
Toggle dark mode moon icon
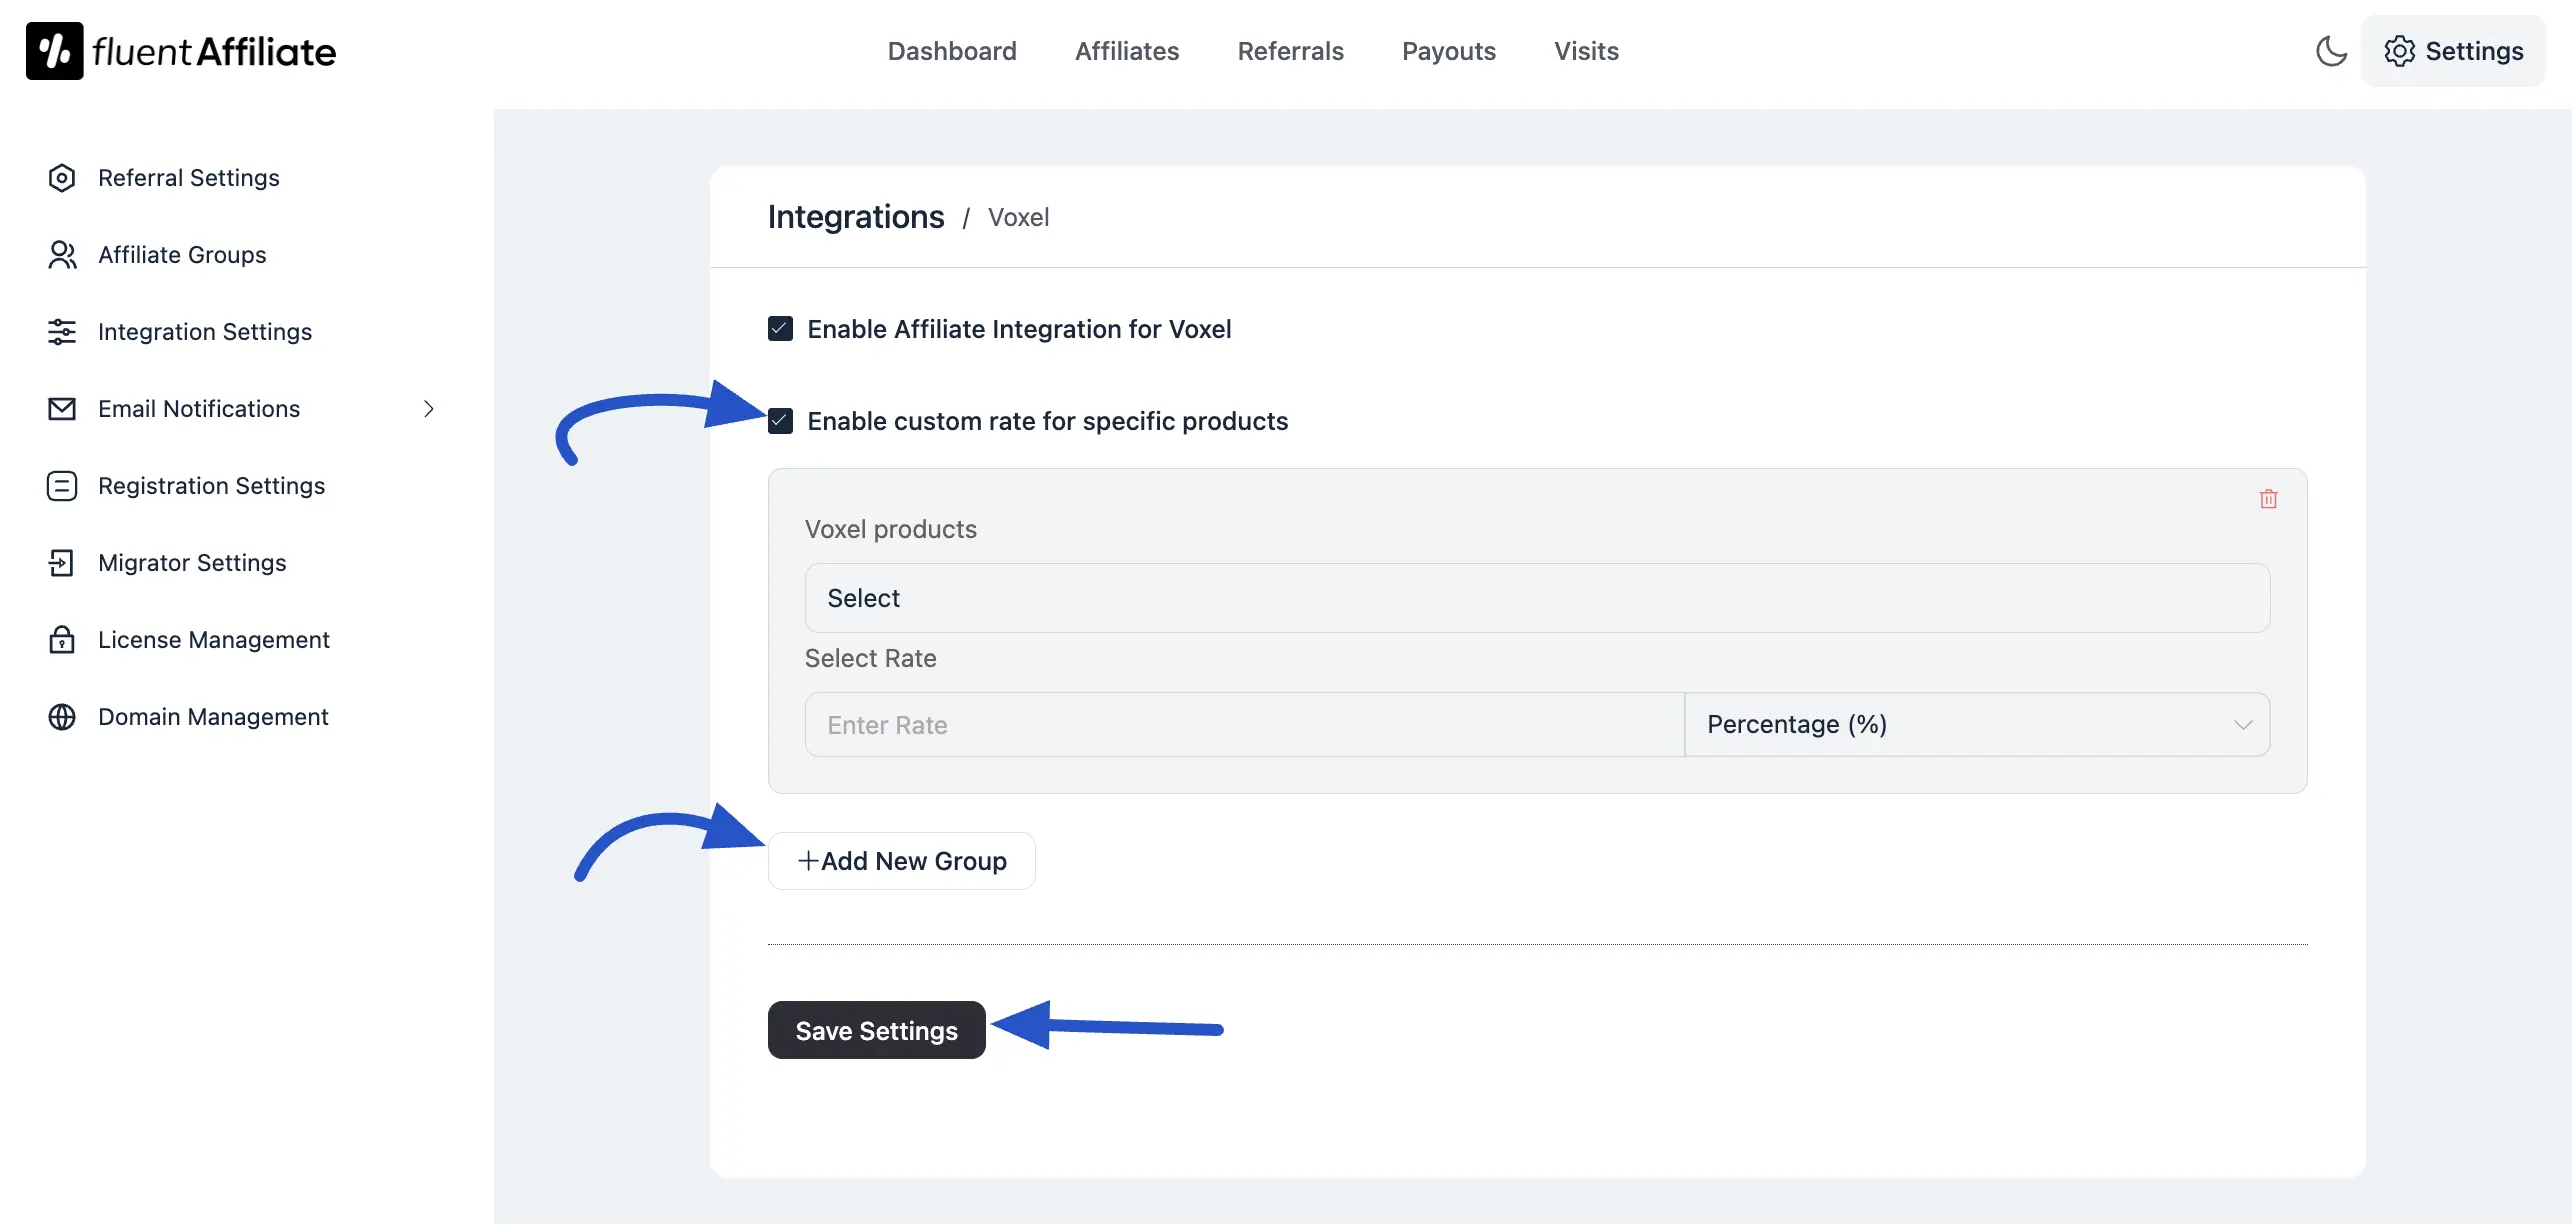pyautogui.click(x=2331, y=51)
